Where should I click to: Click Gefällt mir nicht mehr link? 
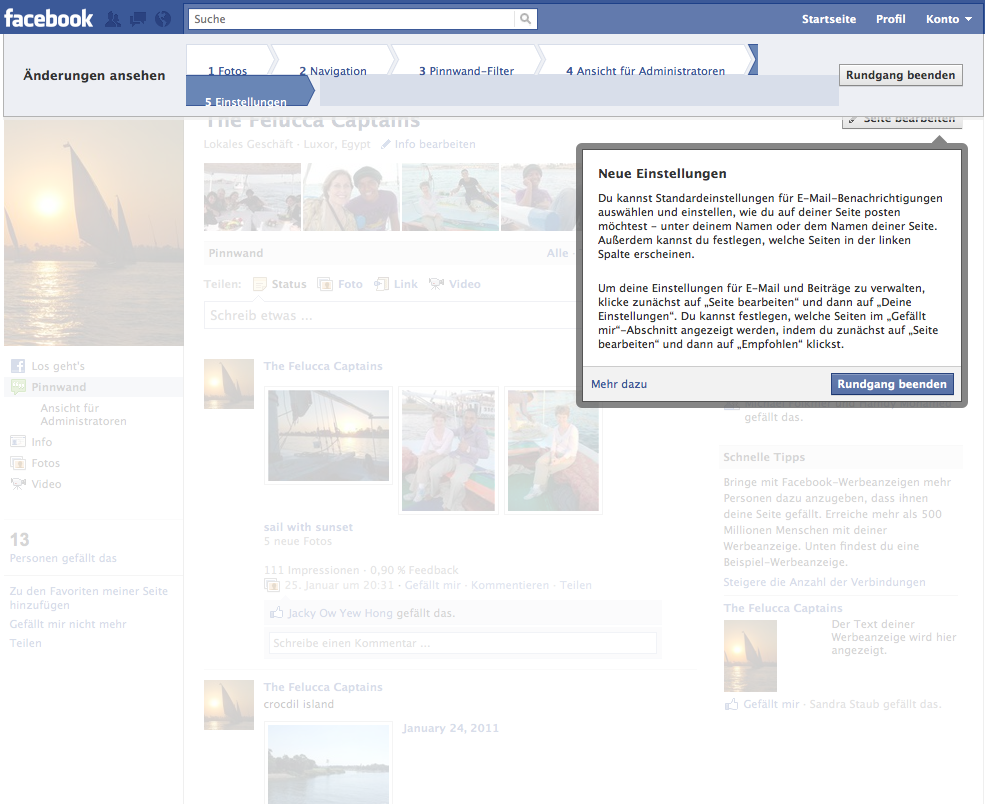[x=68, y=624]
